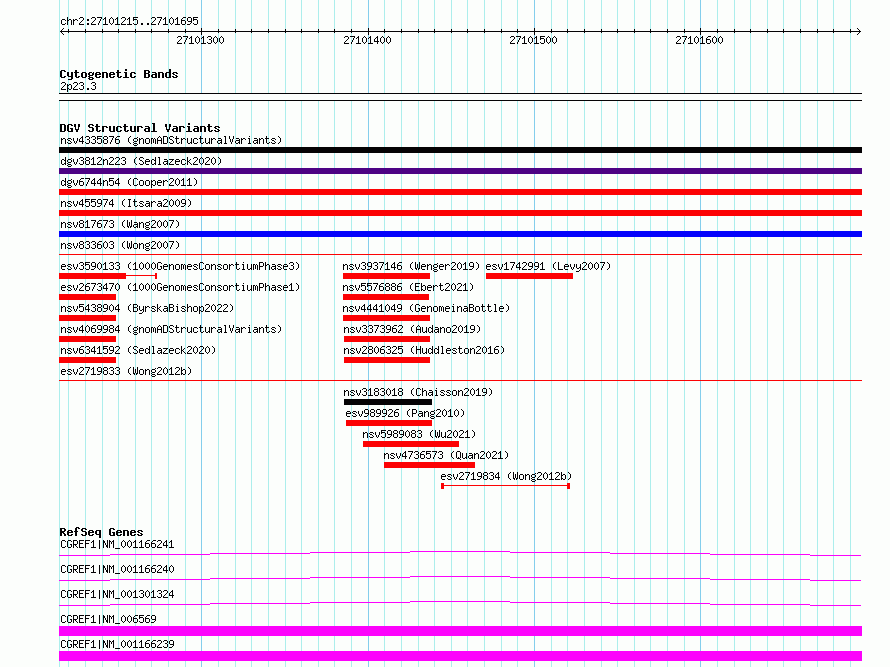Image resolution: width=890 pixels, height=667 pixels.
Task: Click nsv3183018 (Chaisson2019) label
Action: [x=418, y=392]
